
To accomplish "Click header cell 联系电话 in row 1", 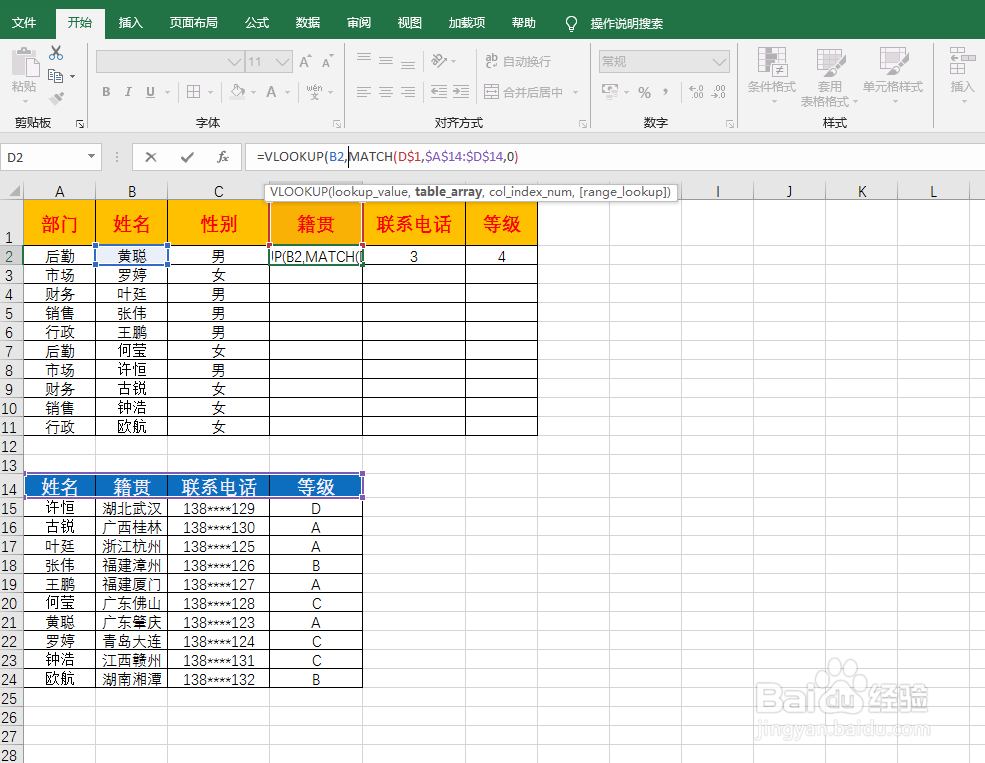I will coord(414,224).
